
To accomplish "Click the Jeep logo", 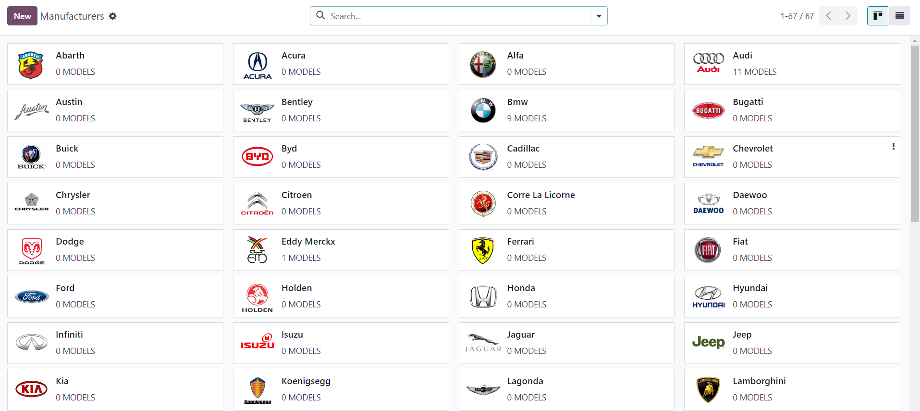I will click(x=708, y=342).
